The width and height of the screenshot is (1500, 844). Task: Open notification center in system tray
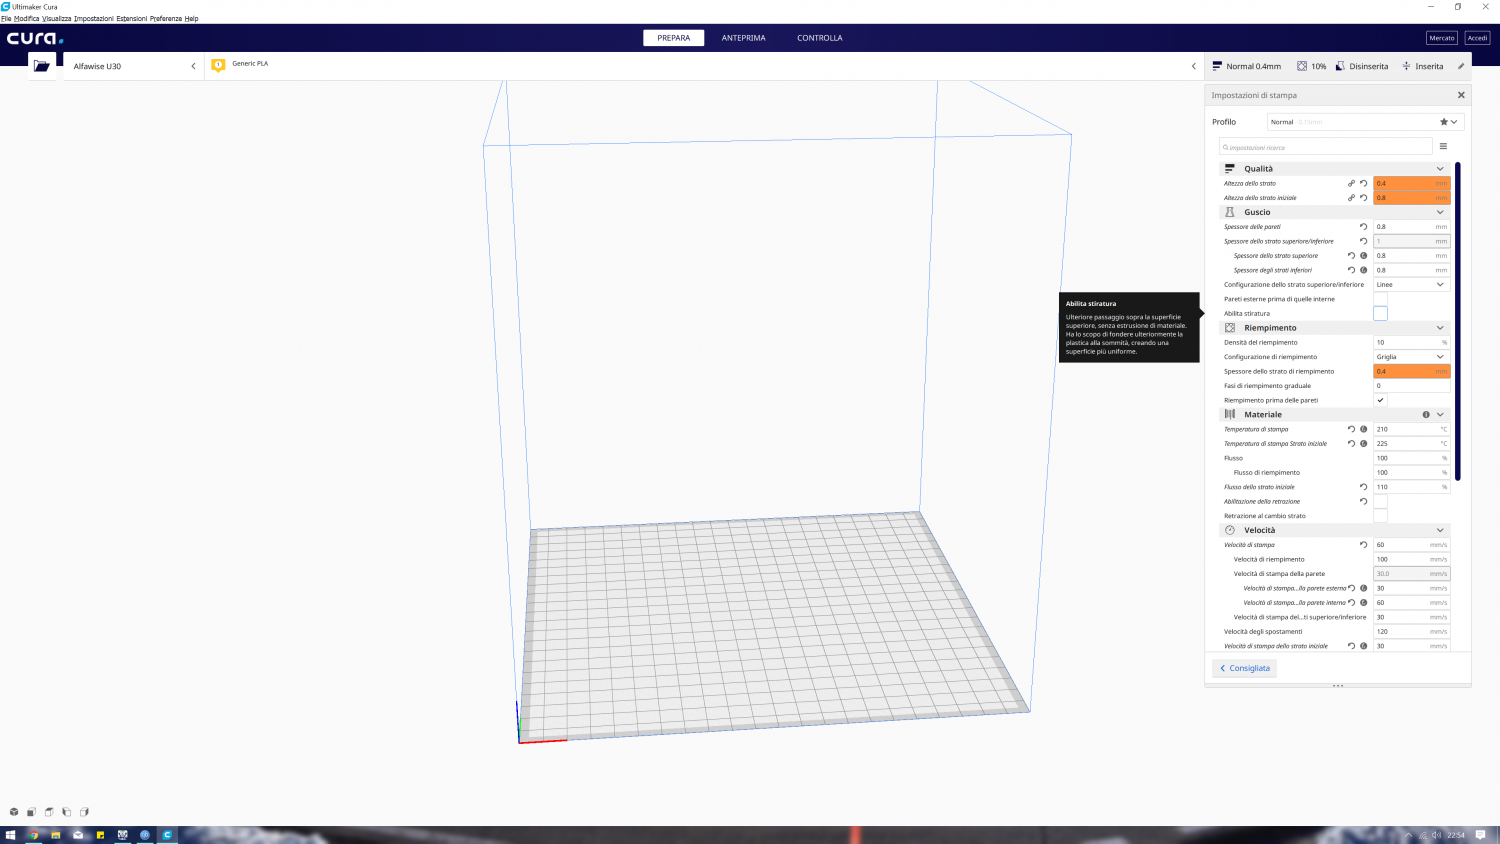click(x=1481, y=835)
